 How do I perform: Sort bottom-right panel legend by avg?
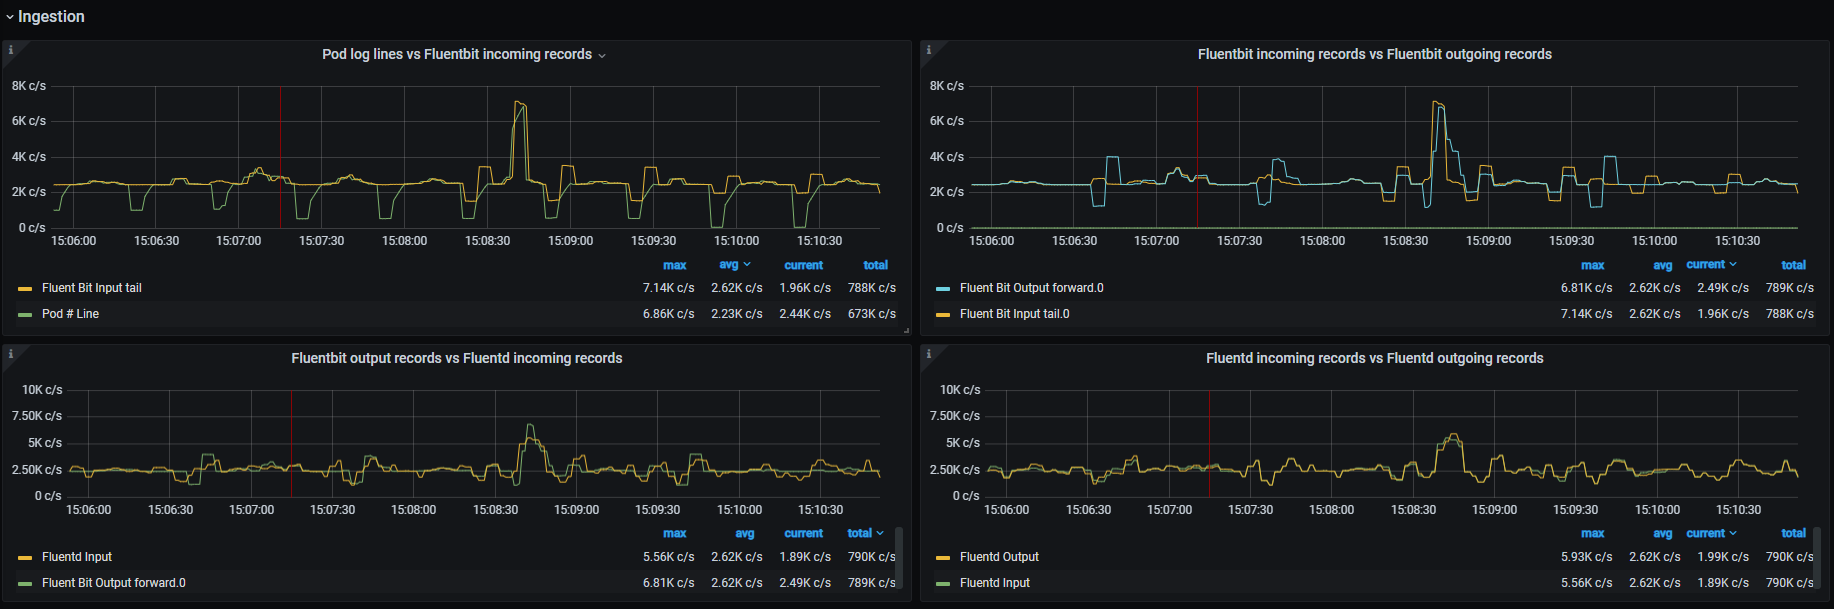click(x=1662, y=533)
